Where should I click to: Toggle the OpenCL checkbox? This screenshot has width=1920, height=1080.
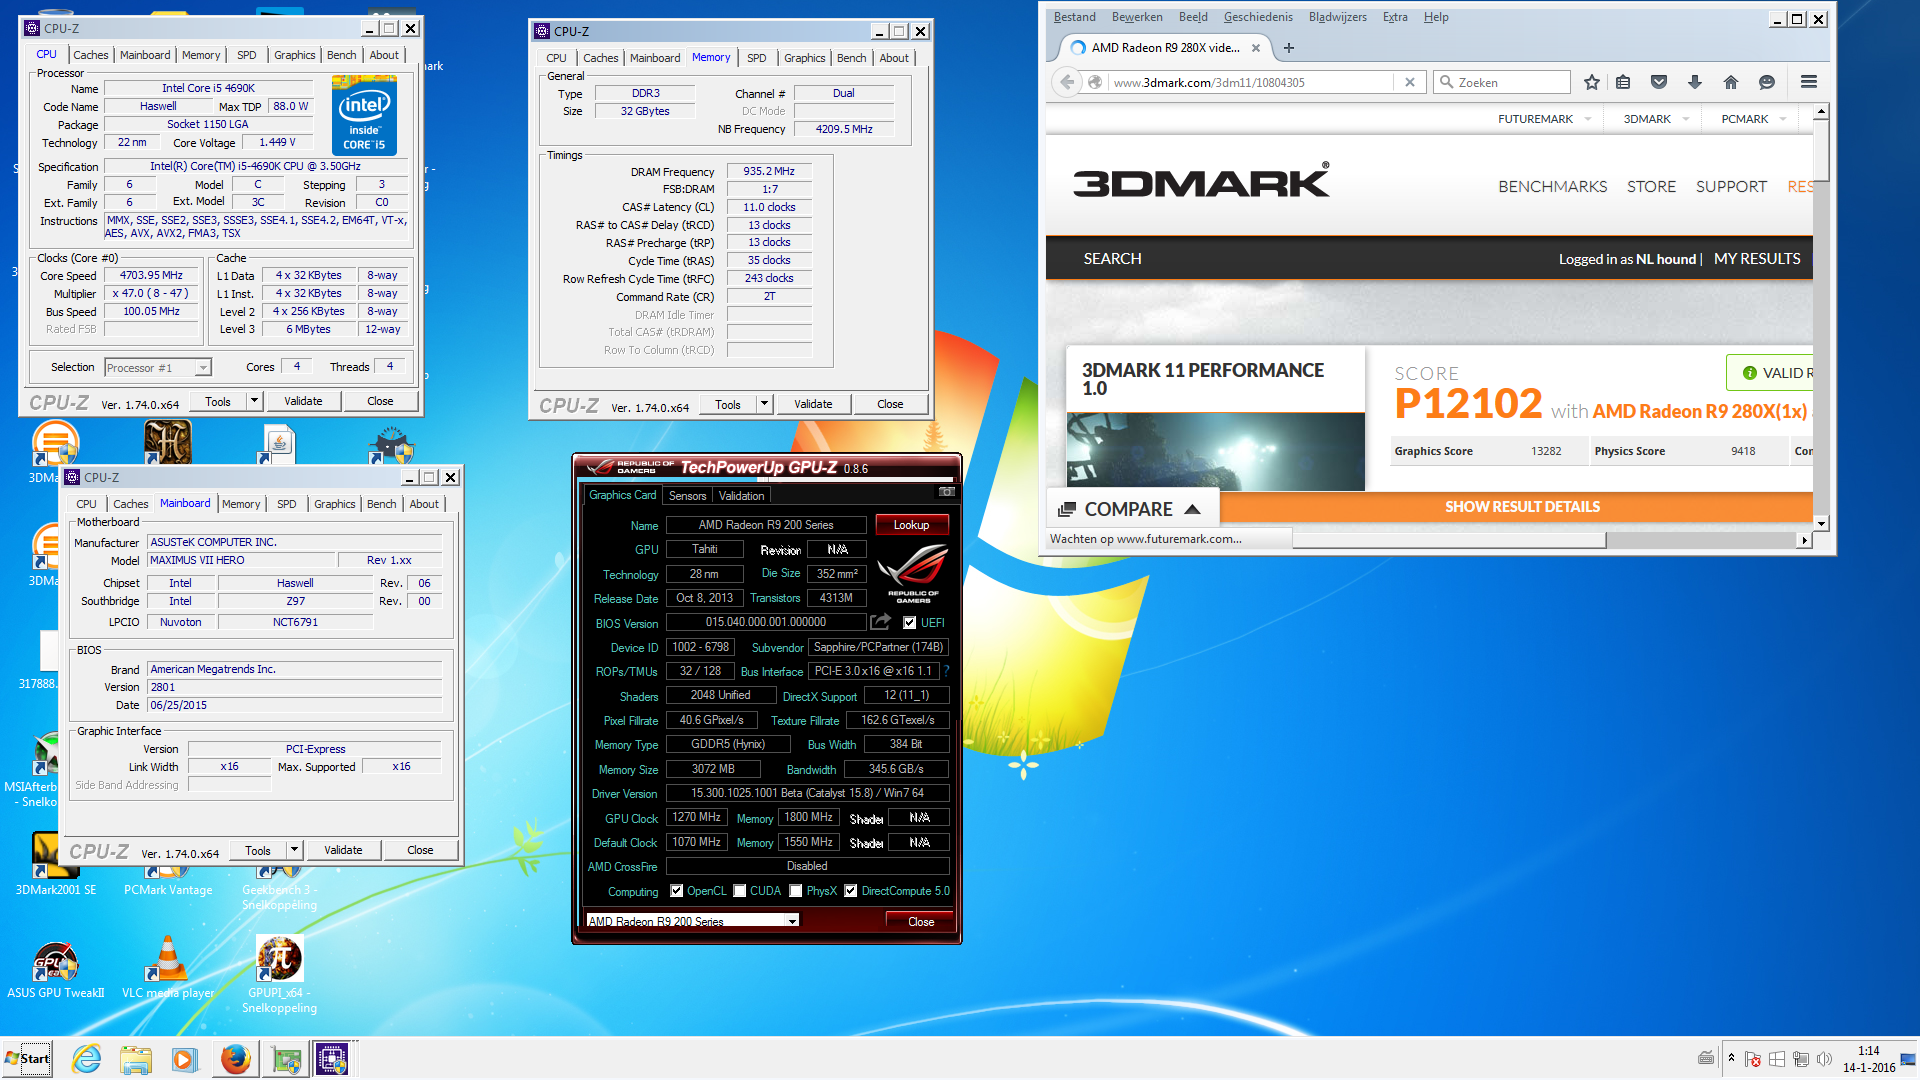[x=677, y=891]
